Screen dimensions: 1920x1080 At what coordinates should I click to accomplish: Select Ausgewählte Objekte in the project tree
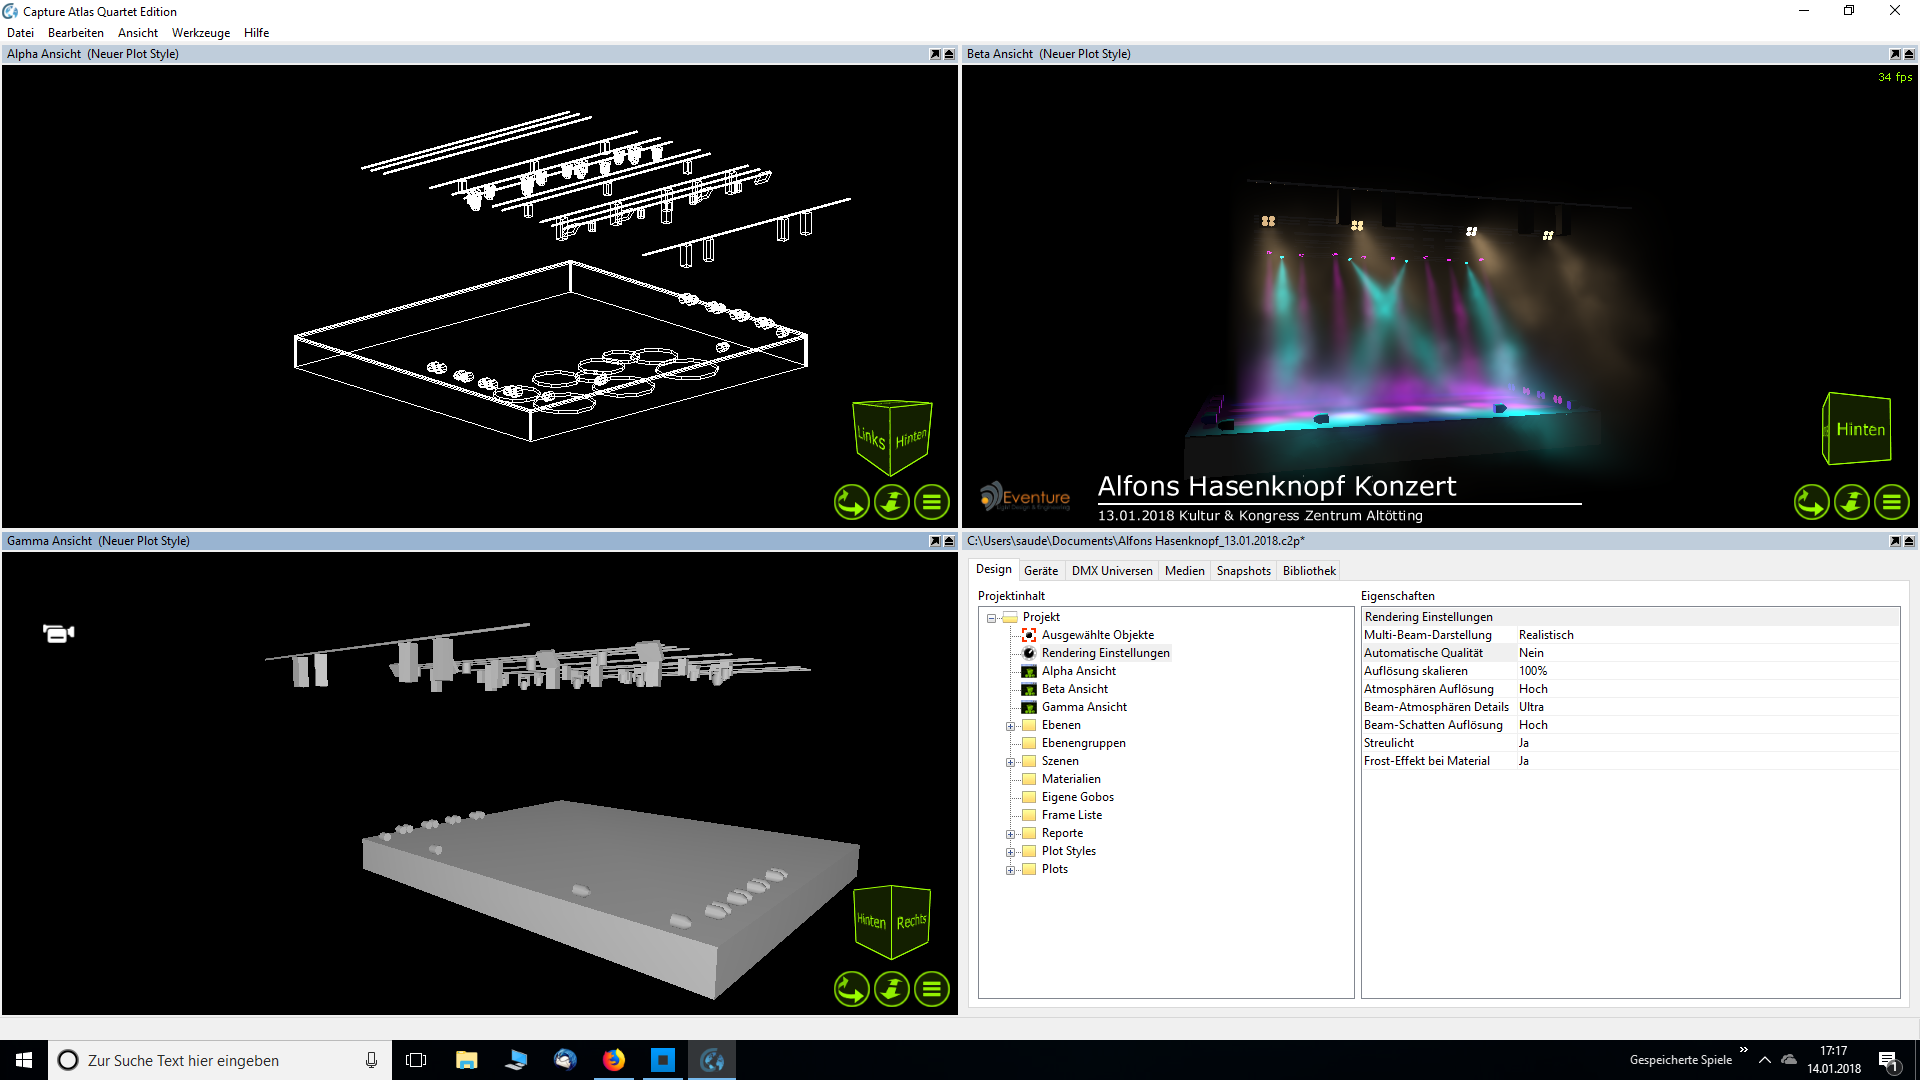(x=1097, y=635)
